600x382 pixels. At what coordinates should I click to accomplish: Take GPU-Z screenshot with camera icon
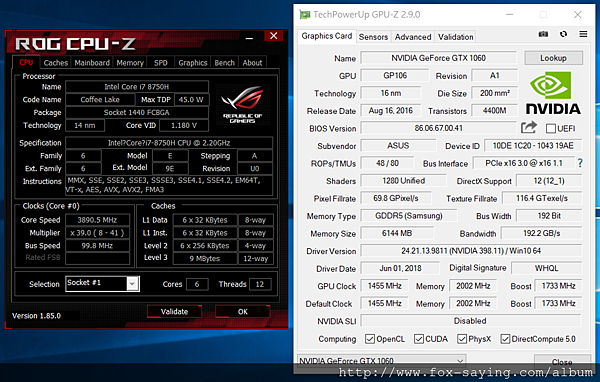click(543, 34)
